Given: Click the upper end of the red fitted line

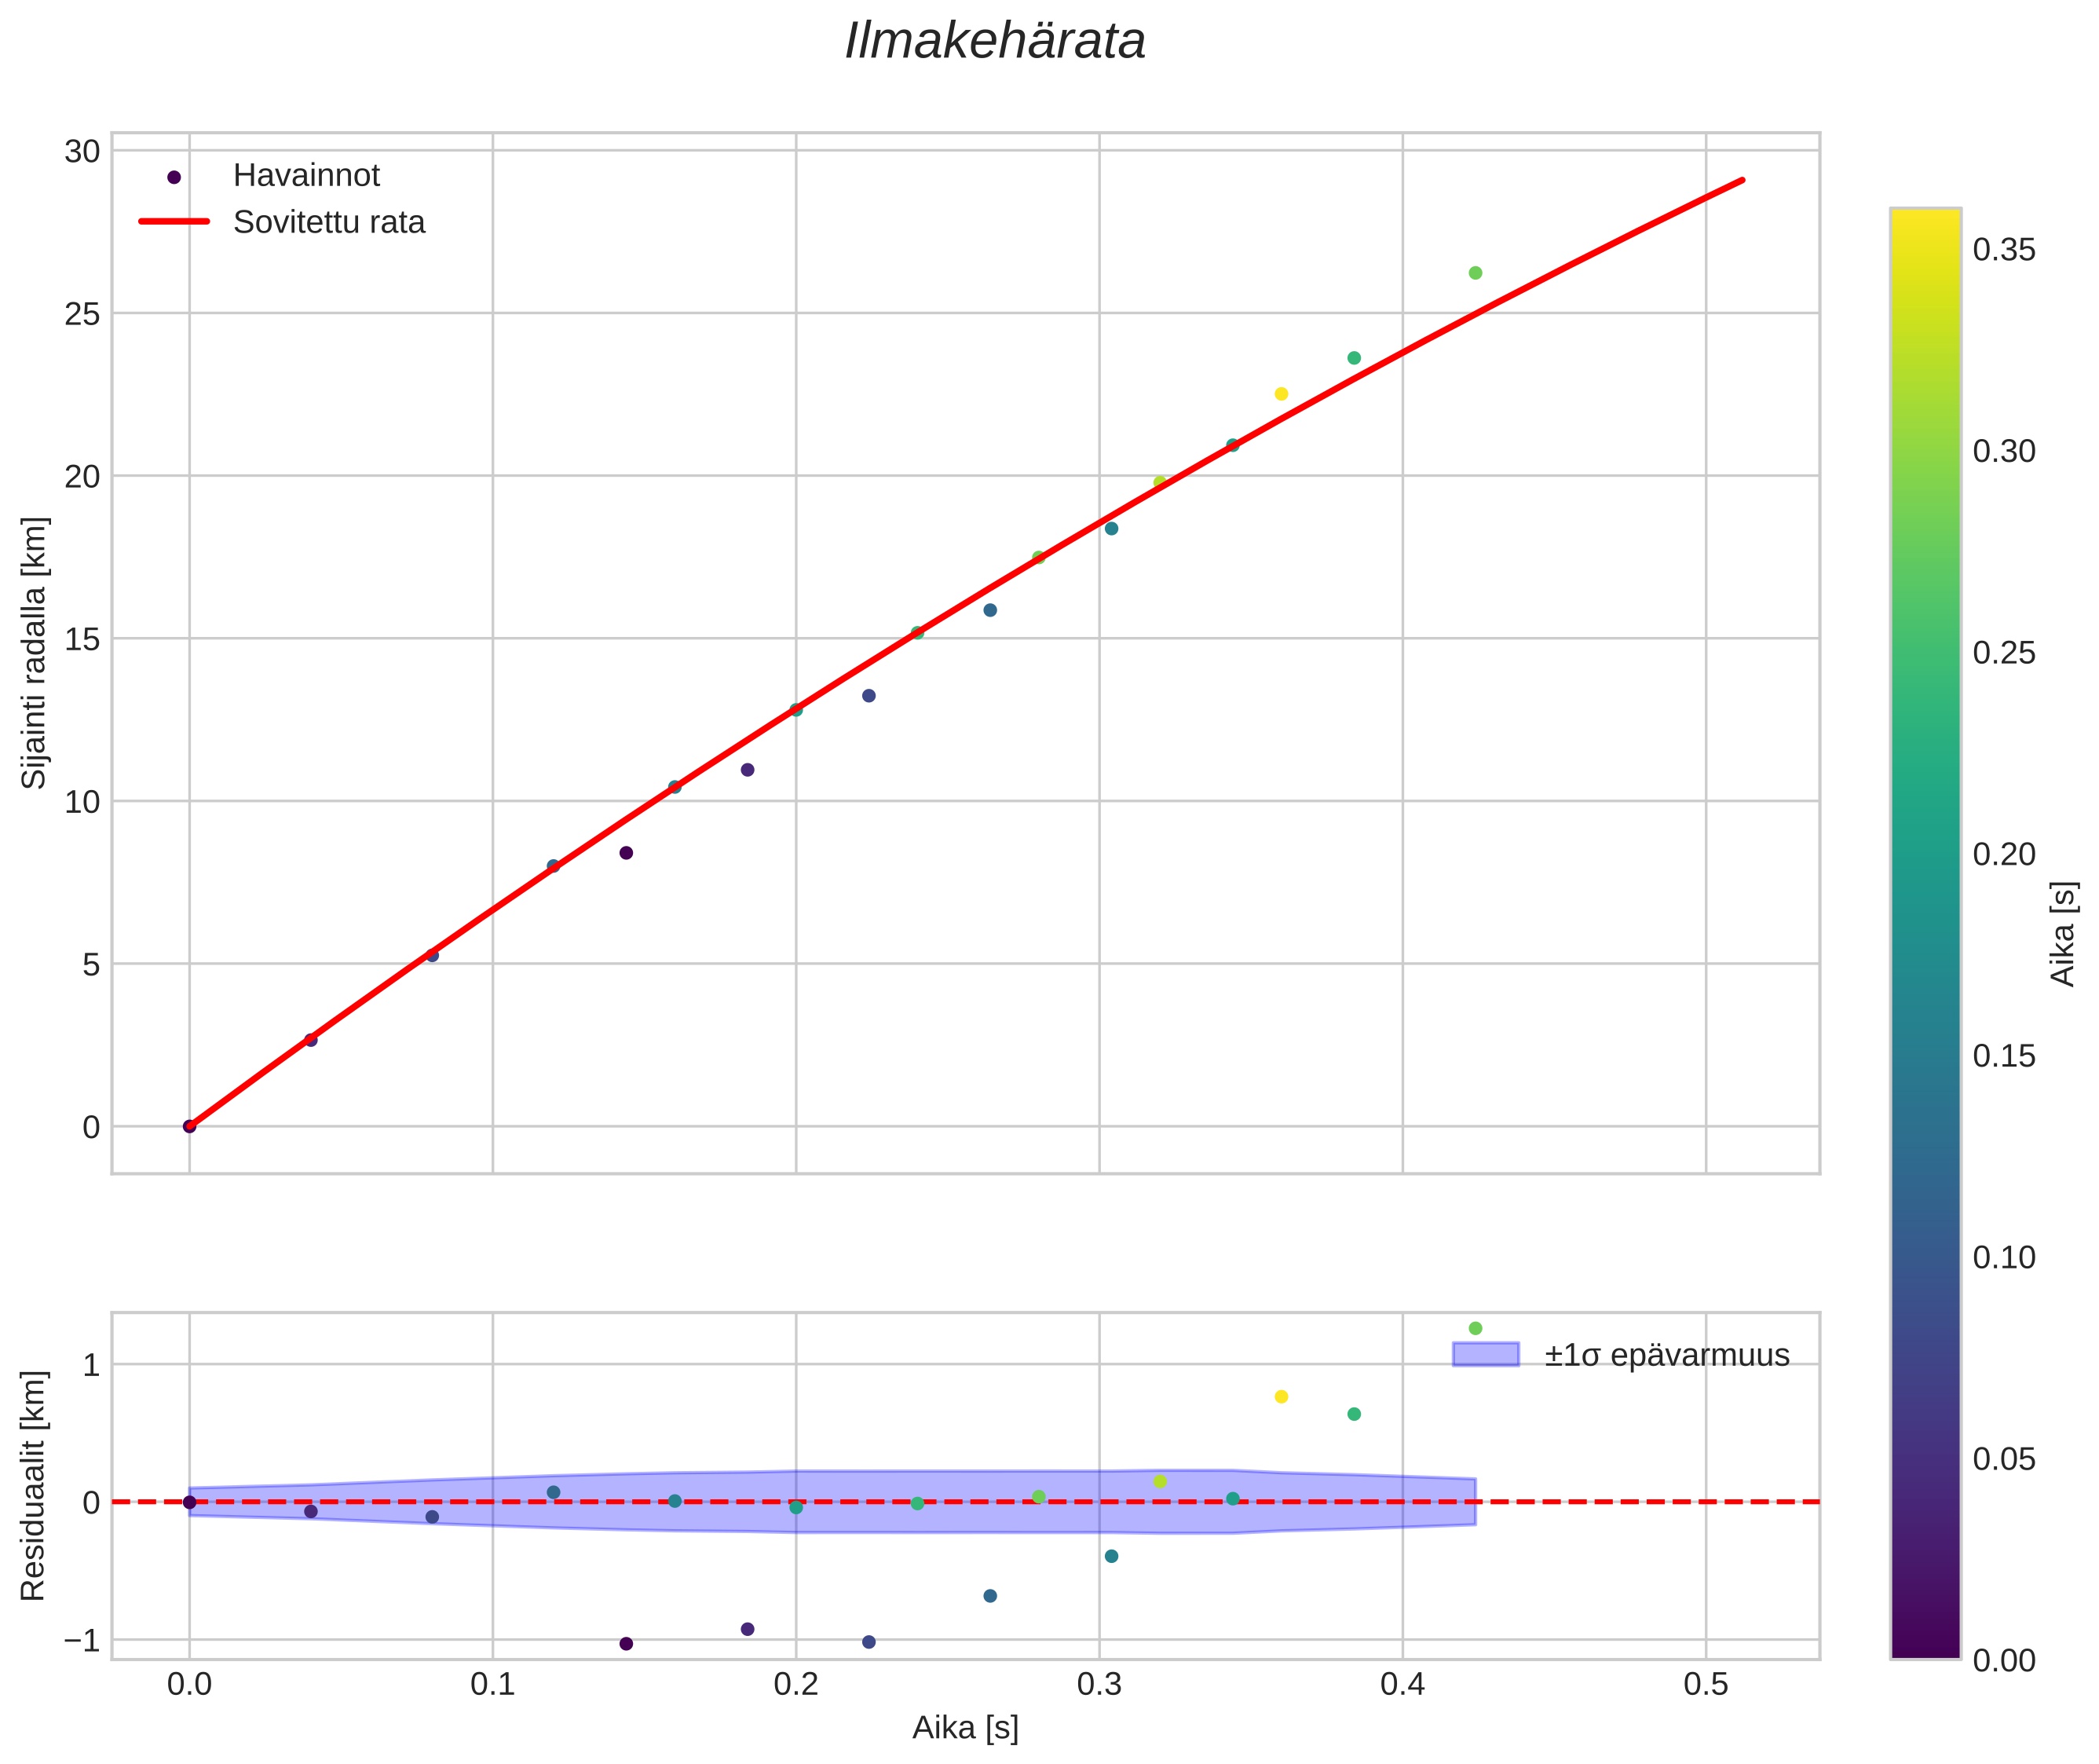Looking at the screenshot, I should 1742,180.
